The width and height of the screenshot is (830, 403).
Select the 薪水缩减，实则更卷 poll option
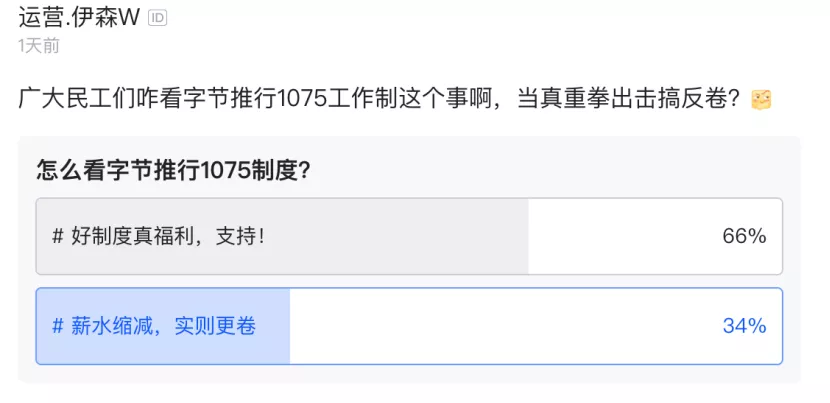pos(409,326)
